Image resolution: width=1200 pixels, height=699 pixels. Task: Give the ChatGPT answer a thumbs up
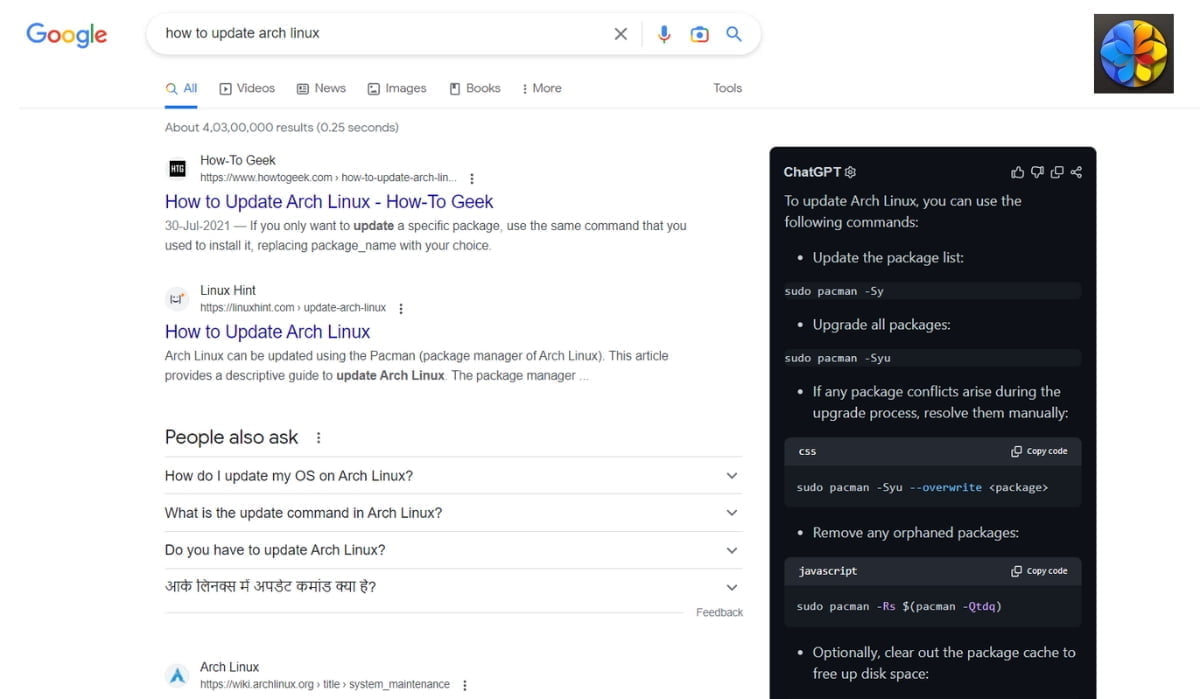click(x=1017, y=172)
